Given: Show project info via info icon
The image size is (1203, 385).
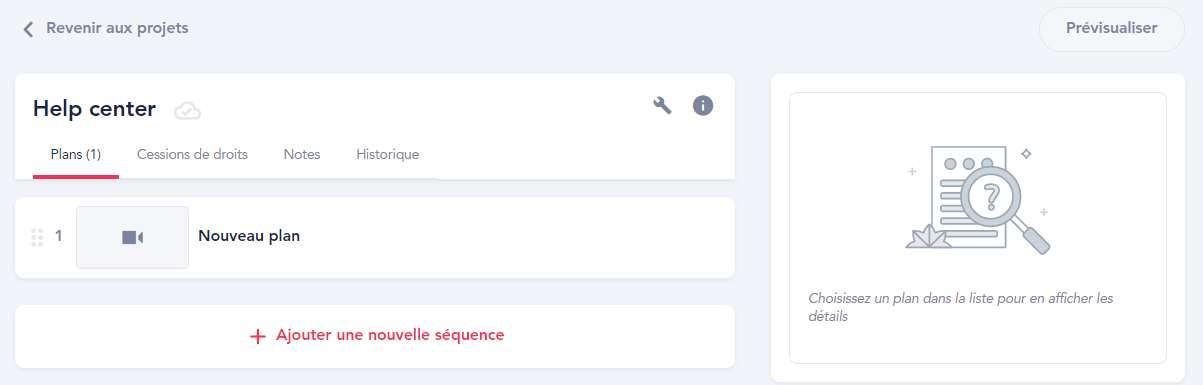Looking at the screenshot, I should [703, 105].
